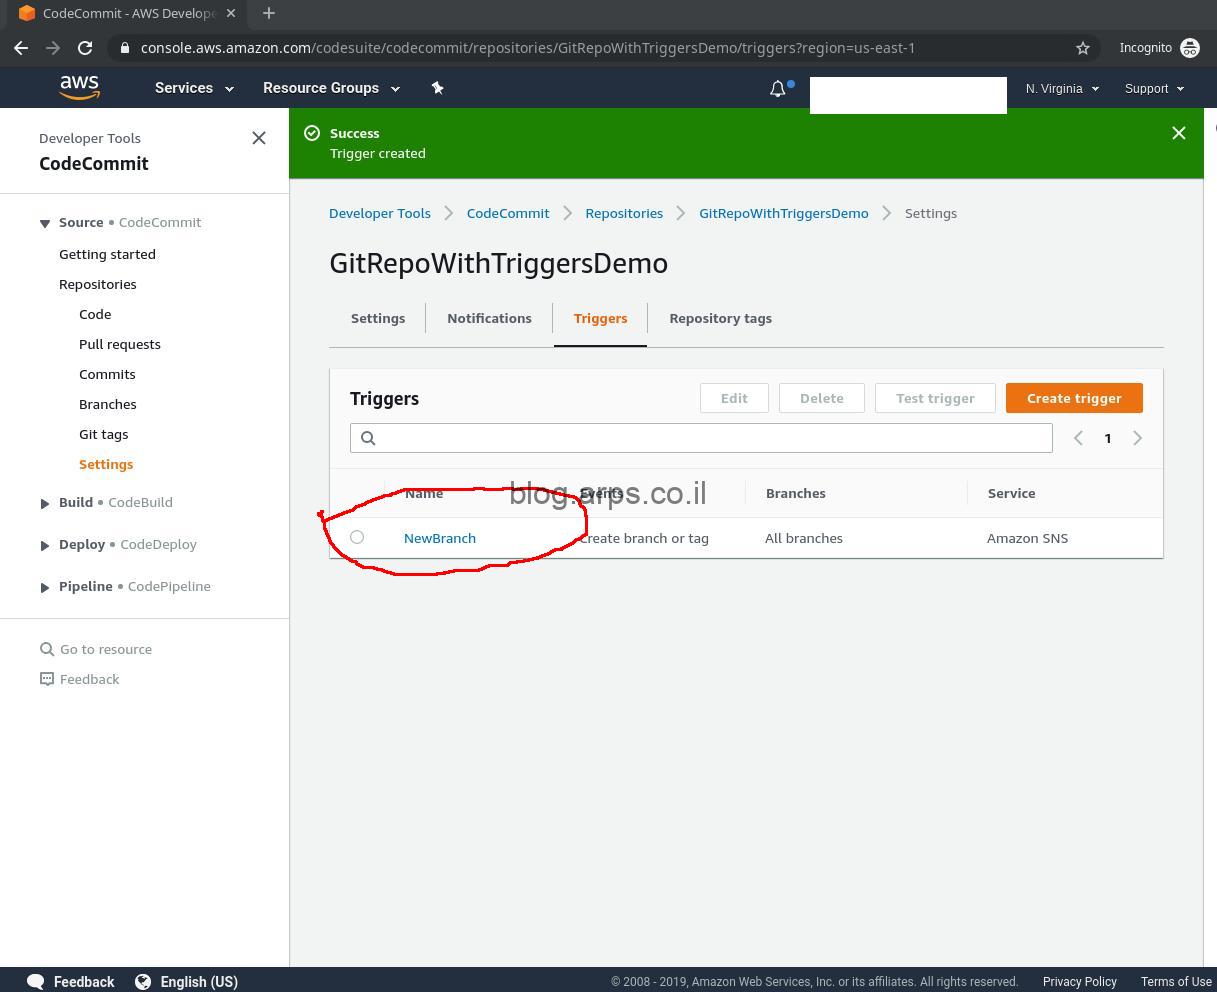Click CodeCommit breadcrumb link

pyautogui.click(x=507, y=213)
